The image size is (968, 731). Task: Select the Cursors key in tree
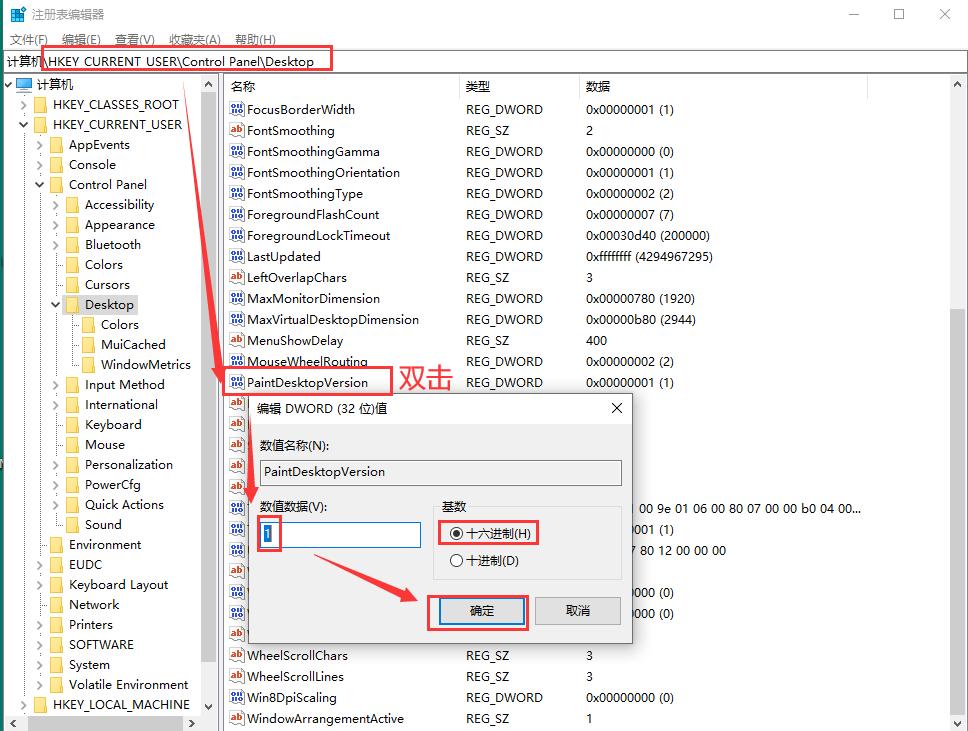tap(107, 285)
